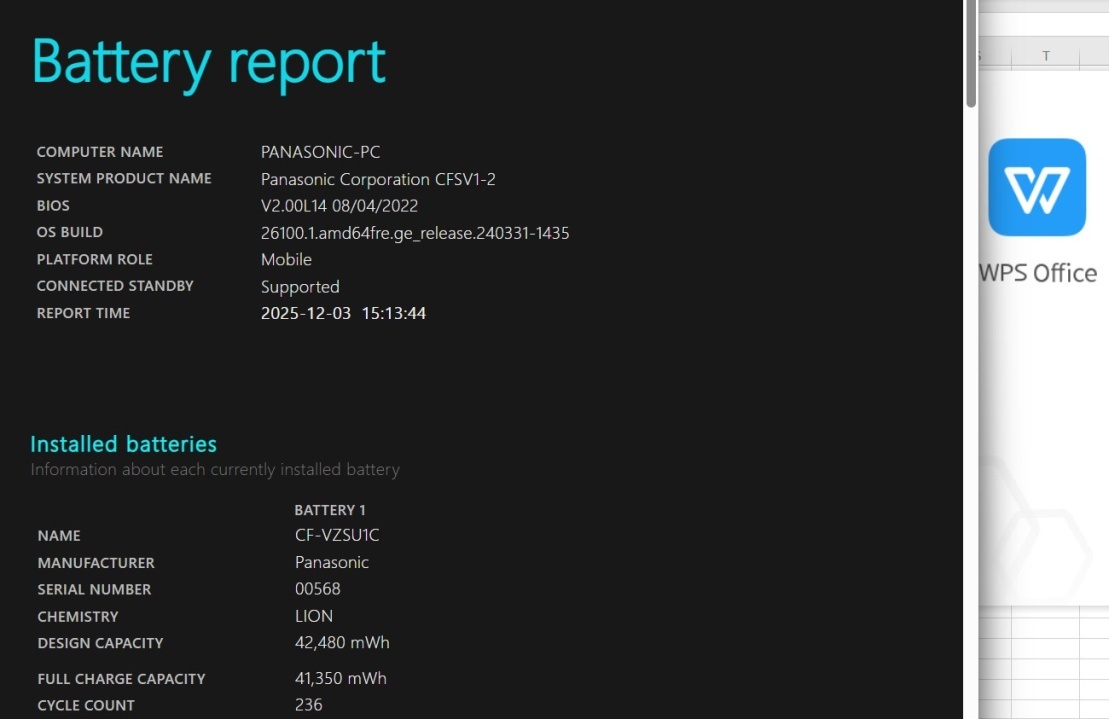Viewport: 1109px width, 719px height.
Task: Click the SYSTEM PRODUCT NAME label
Action: pyautogui.click(x=124, y=179)
